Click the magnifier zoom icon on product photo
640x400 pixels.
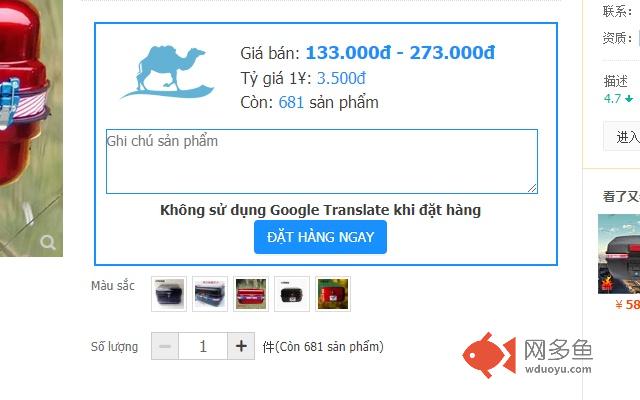click(48, 242)
